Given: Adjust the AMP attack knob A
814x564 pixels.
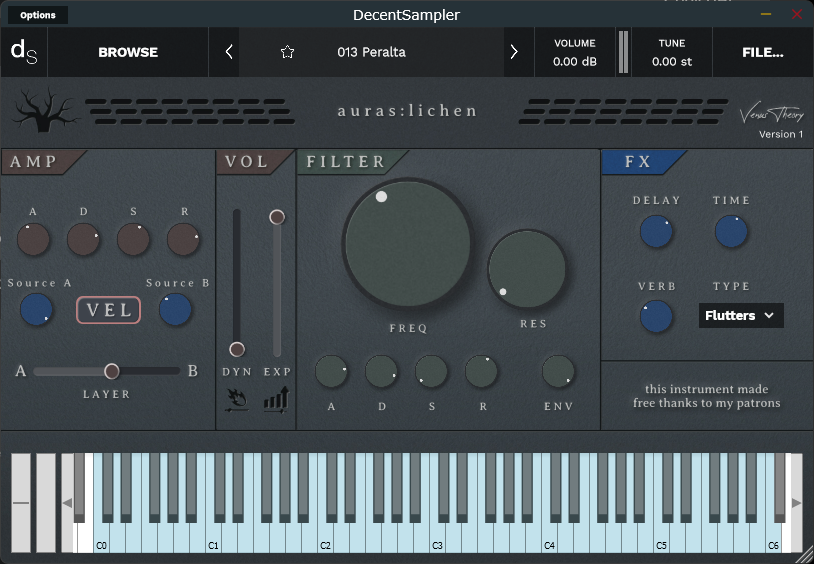Looking at the screenshot, I should click(x=33, y=239).
